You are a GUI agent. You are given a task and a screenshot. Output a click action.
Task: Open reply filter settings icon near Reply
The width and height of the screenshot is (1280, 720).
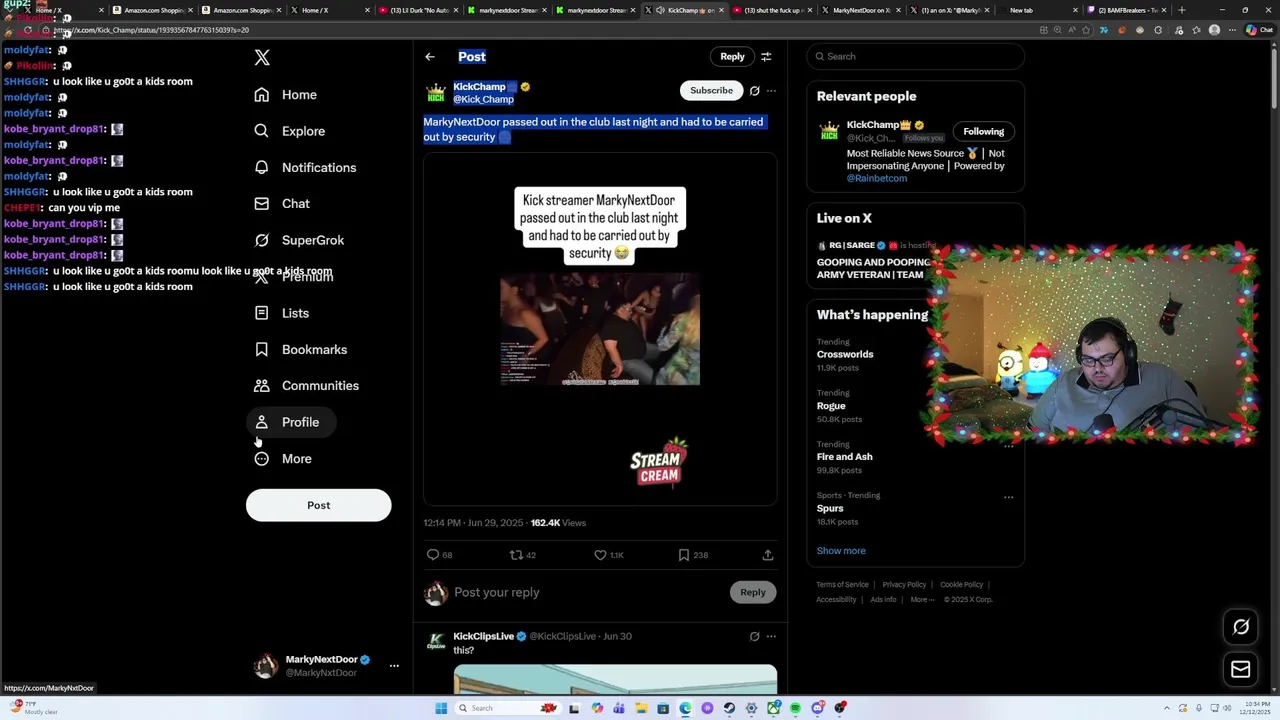[766, 57]
